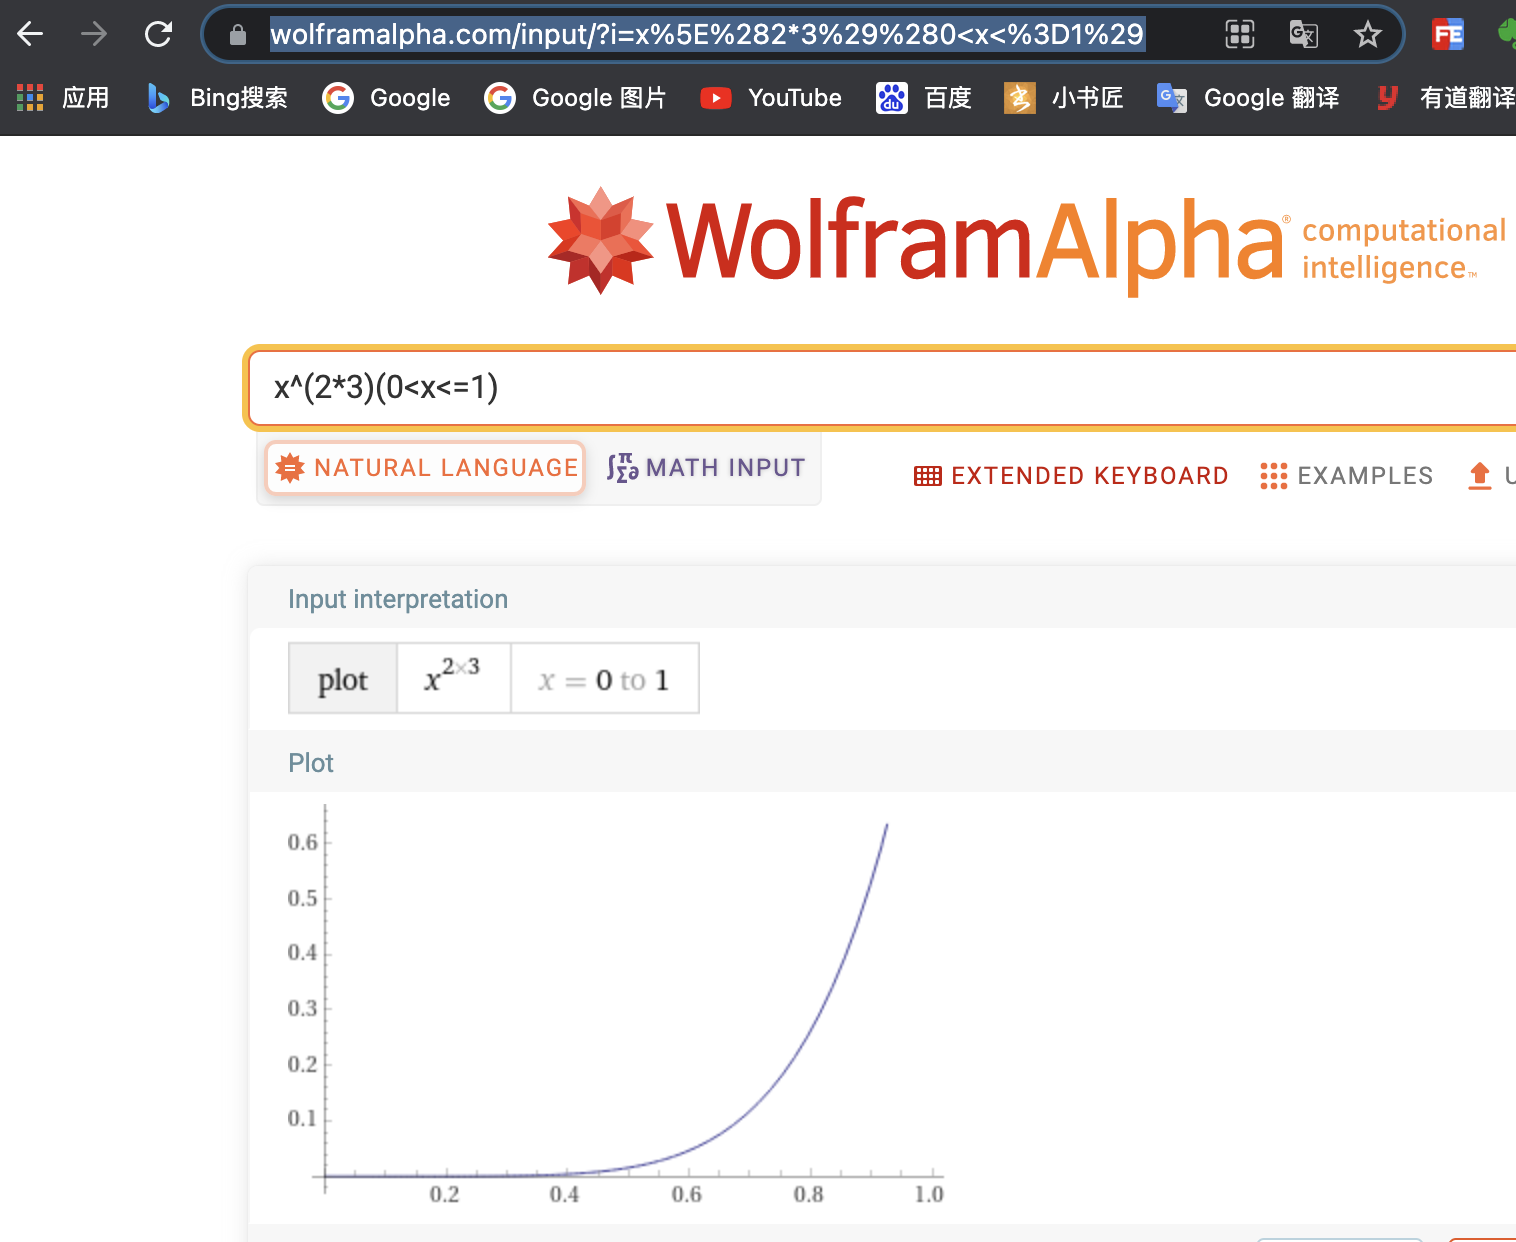Reload the page with refresh icon

pos(158,35)
